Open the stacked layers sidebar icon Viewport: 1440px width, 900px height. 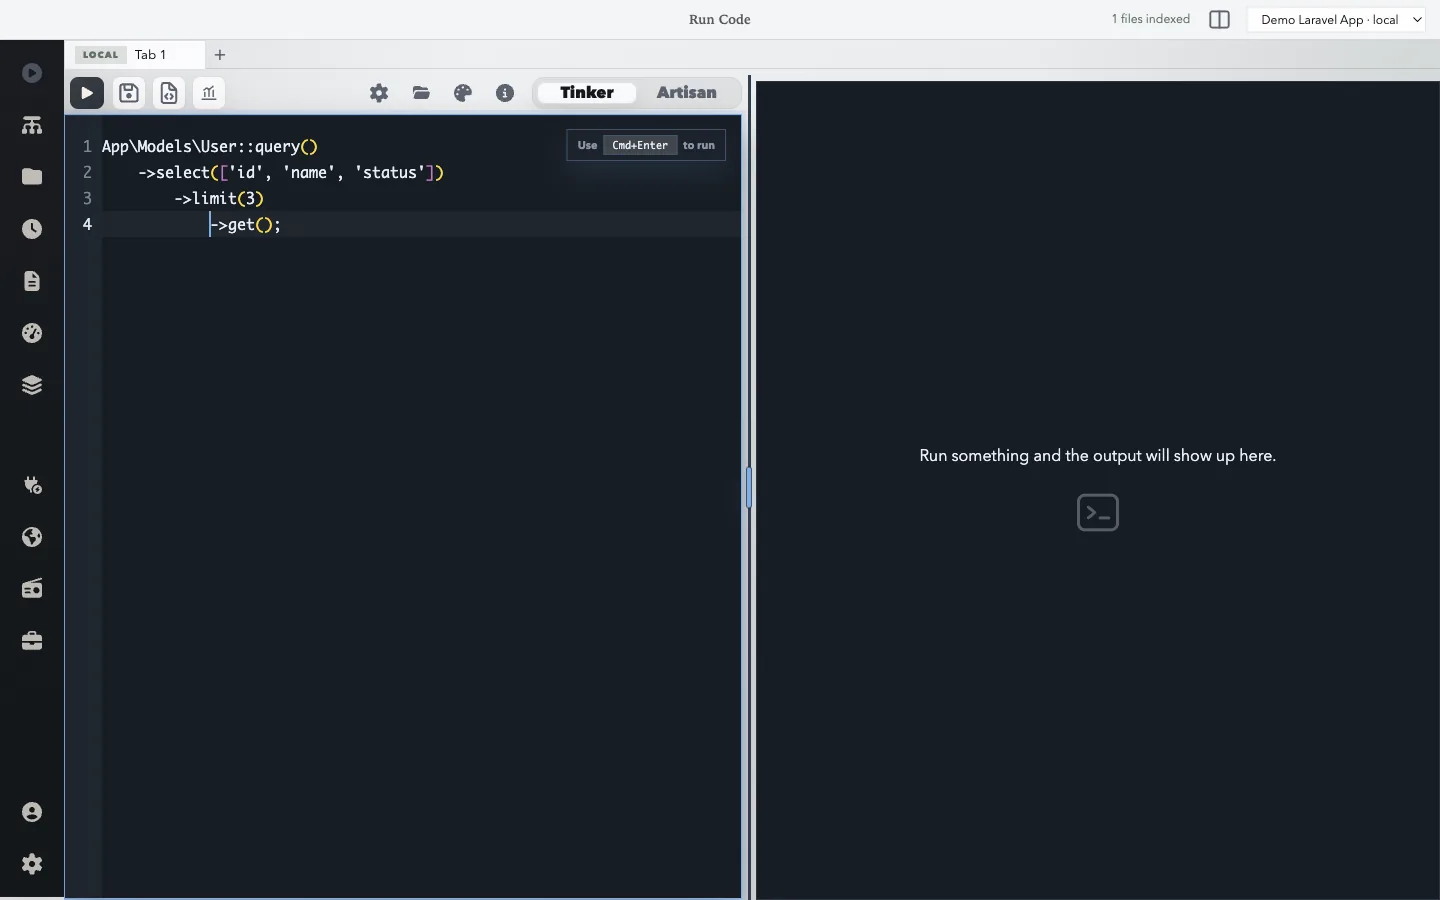pyautogui.click(x=32, y=385)
